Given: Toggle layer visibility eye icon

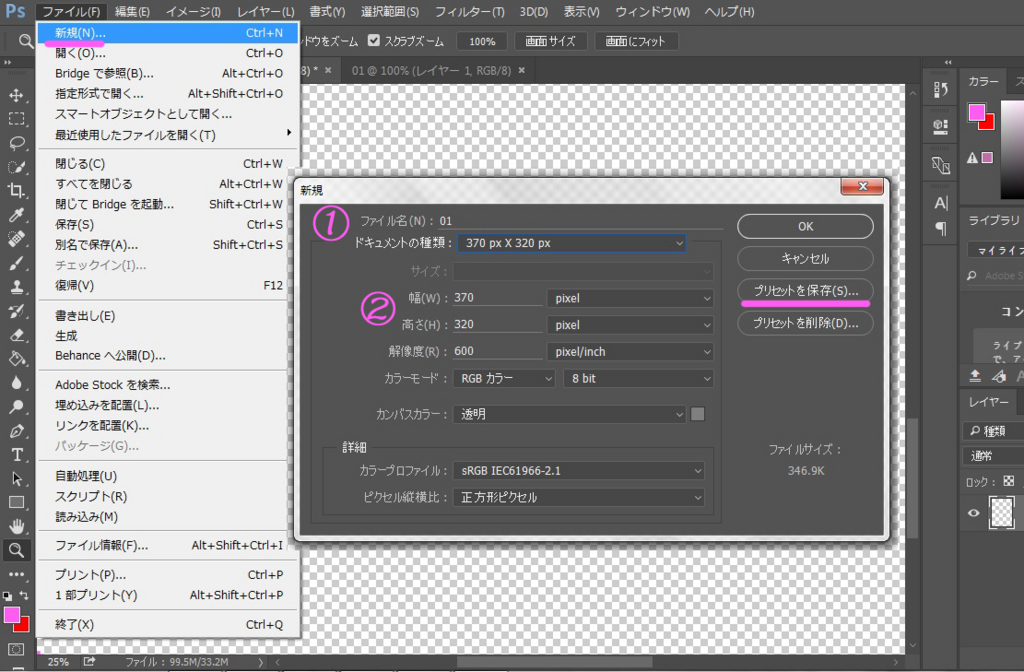Looking at the screenshot, I should pos(973,513).
